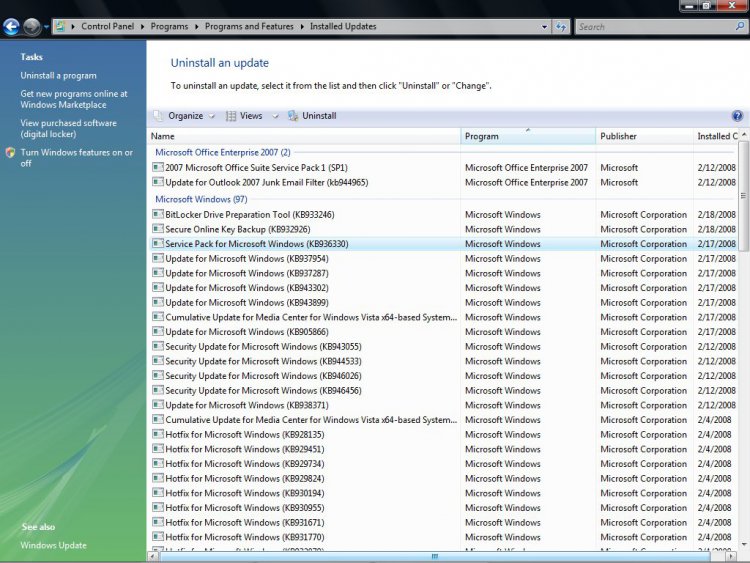Open View purchased software (digital locker)
Screen dimensions: 750x563
(68, 128)
